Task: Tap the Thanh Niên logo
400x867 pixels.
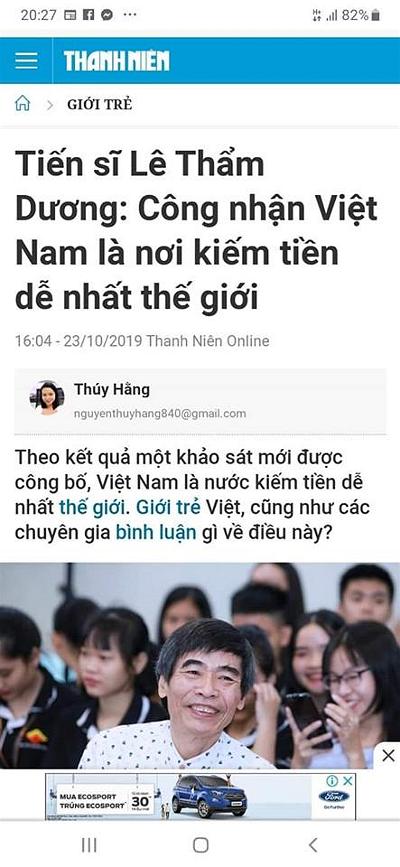Action: point(117,61)
